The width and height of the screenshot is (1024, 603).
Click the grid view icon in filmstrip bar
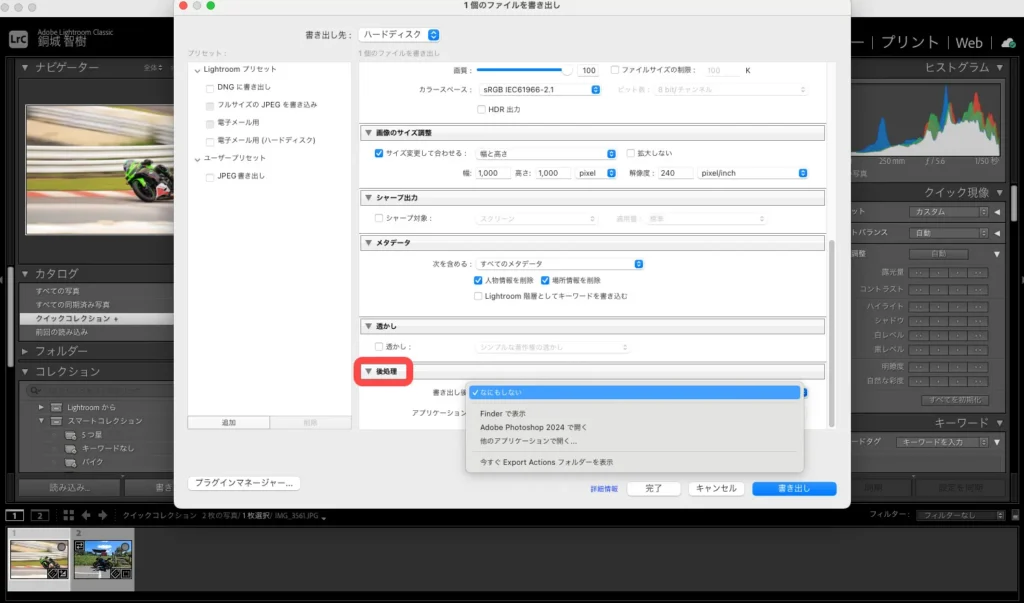[68, 515]
